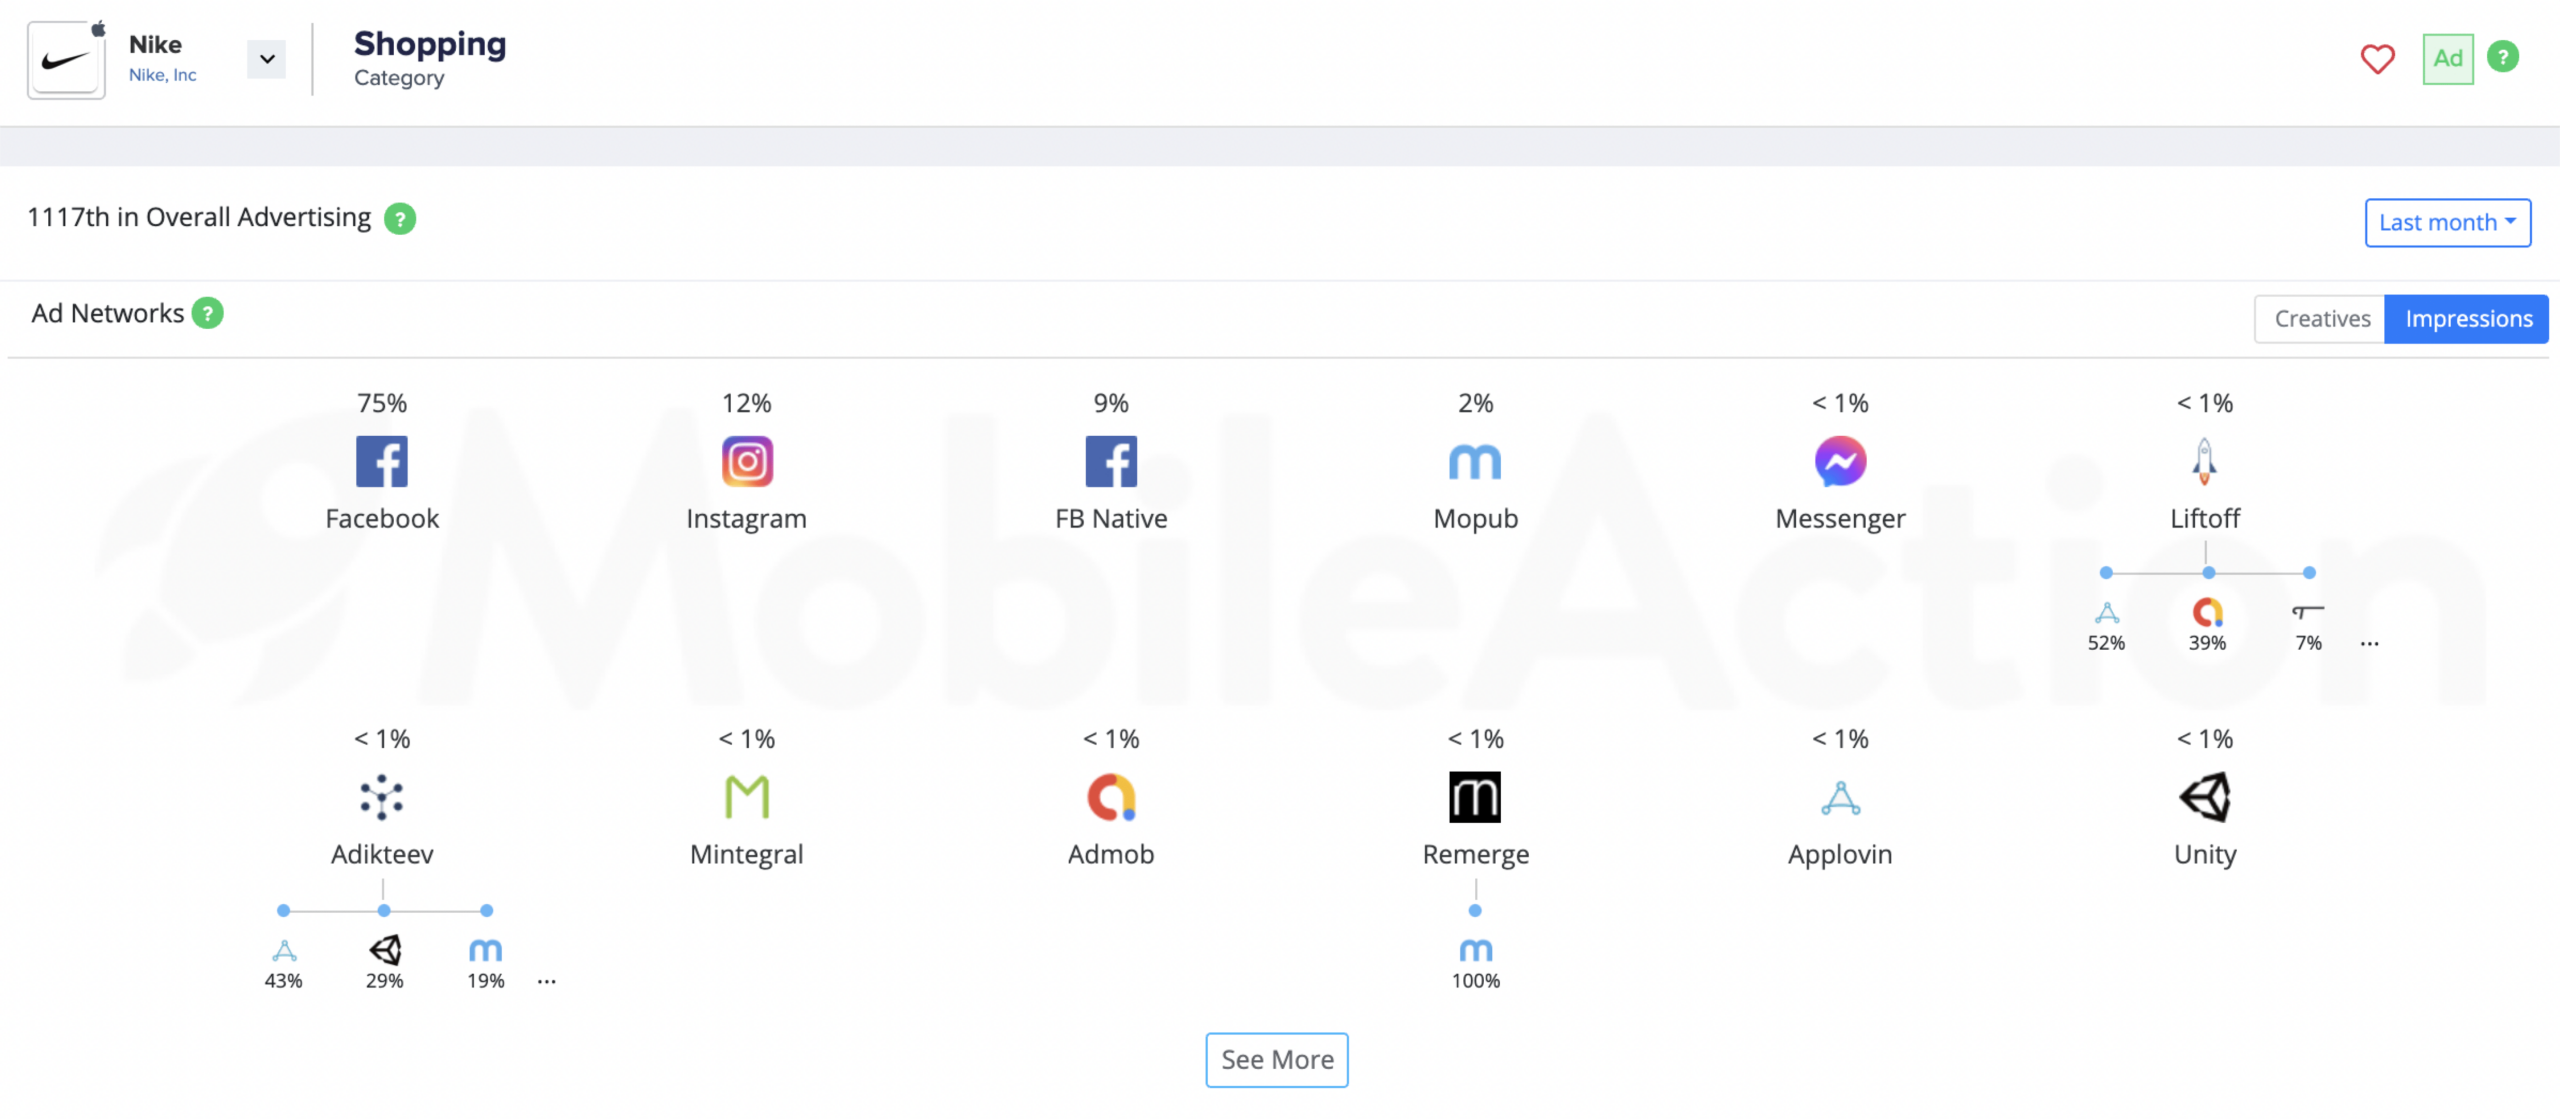Screen dimensions: 2560x1119
Task: Click Mopub sub-network icon under Adikteev (19%)
Action: click(x=486, y=950)
